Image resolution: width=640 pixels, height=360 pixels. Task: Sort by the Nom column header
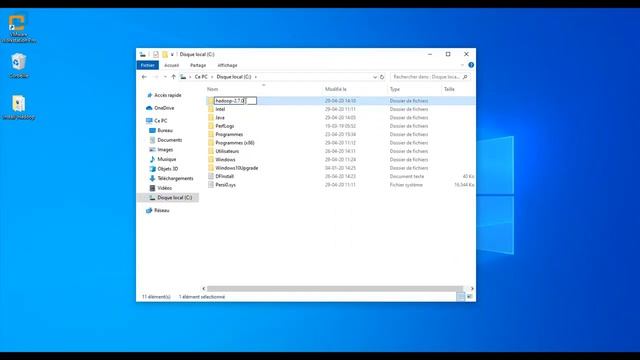tap(212, 89)
